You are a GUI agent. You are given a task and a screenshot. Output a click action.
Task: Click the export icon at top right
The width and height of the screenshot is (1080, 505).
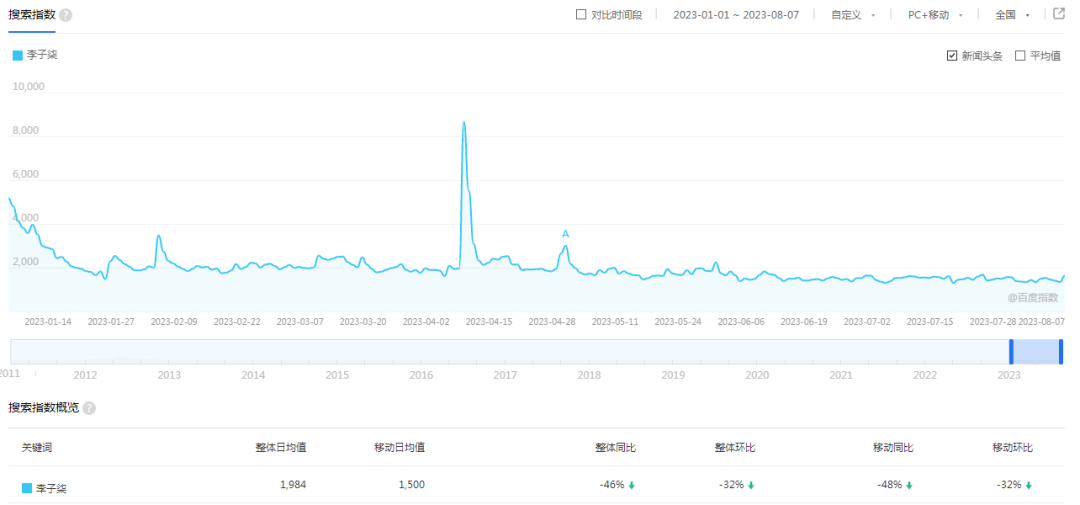pyautogui.click(x=1059, y=14)
